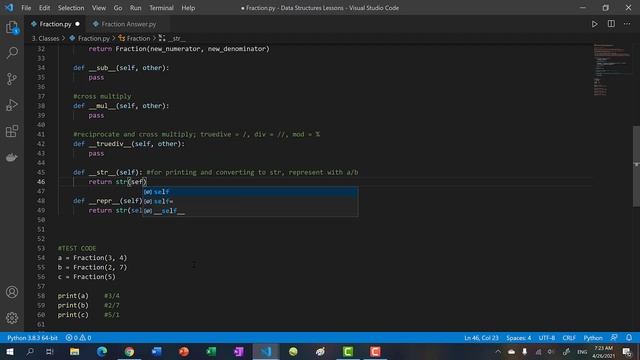Select 'self' autocomplete suggestion
Viewport: 640px width, 360px height.
point(250,192)
